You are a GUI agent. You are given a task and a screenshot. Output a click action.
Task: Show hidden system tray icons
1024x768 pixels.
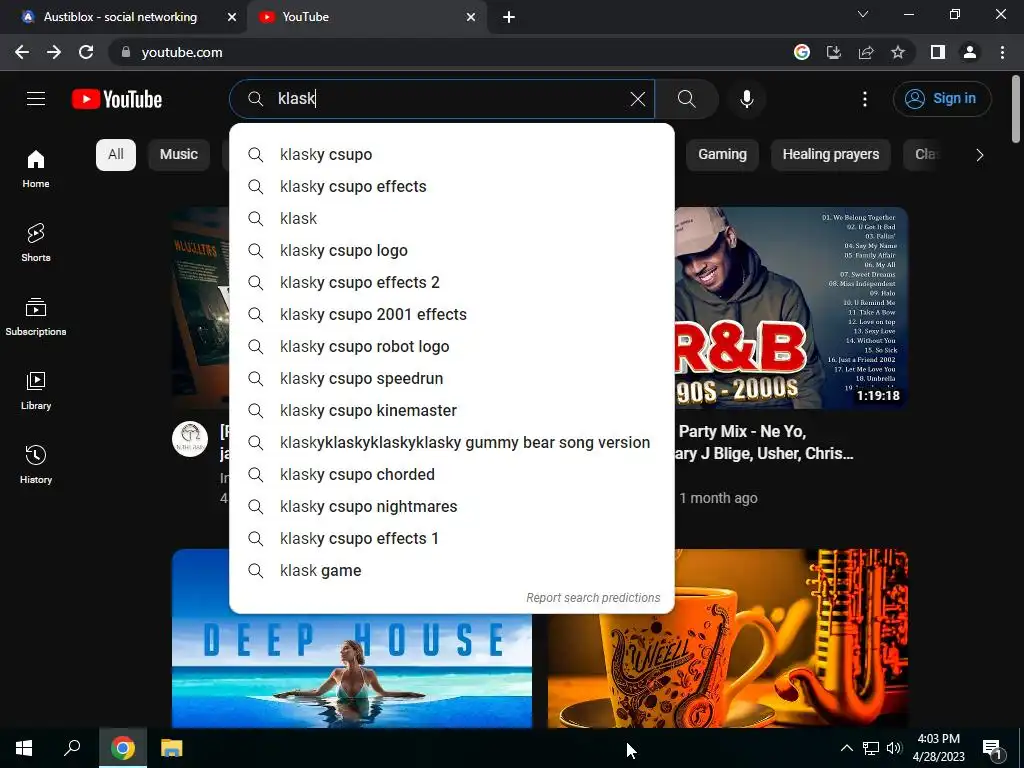click(x=846, y=748)
